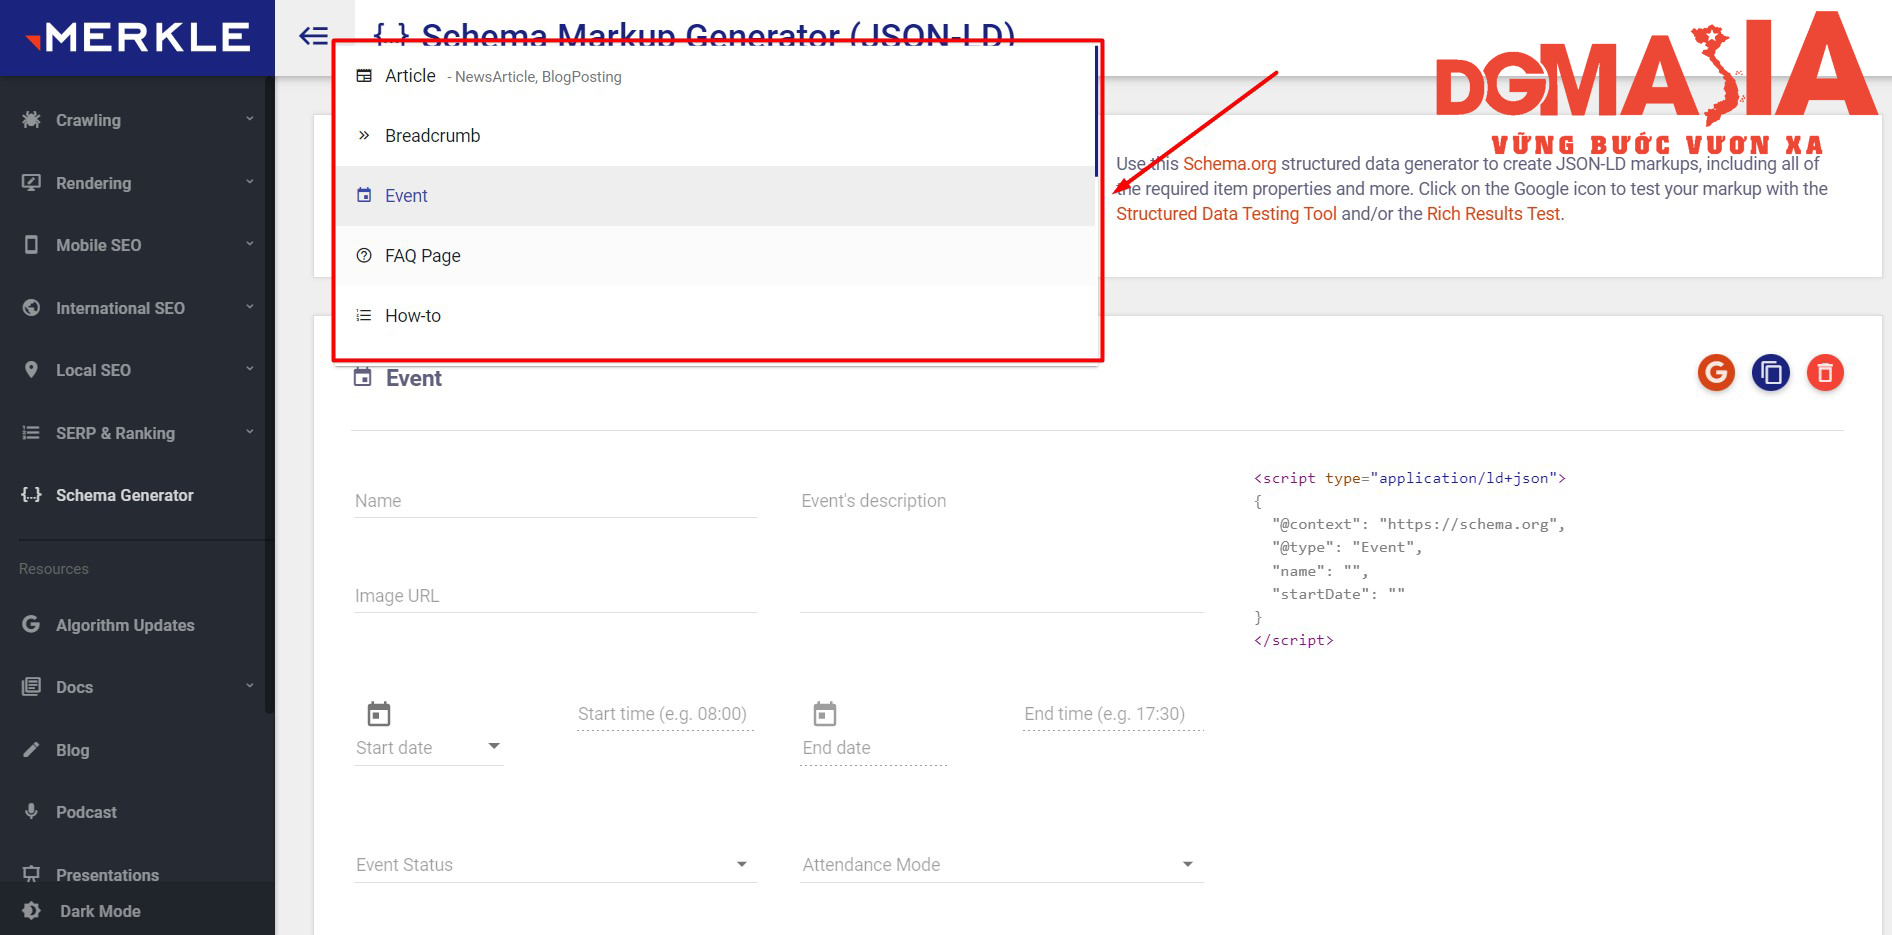Delete the markup with the trash icon
Viewport: 1892px width, 935px height.
pyautogui.click(x=1825, y=373)
